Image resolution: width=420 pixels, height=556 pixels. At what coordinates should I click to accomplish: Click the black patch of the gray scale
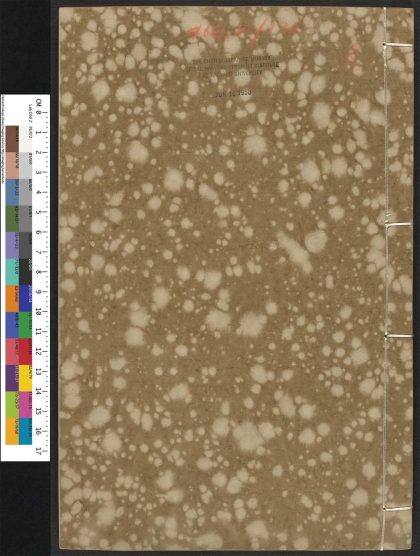25,272
